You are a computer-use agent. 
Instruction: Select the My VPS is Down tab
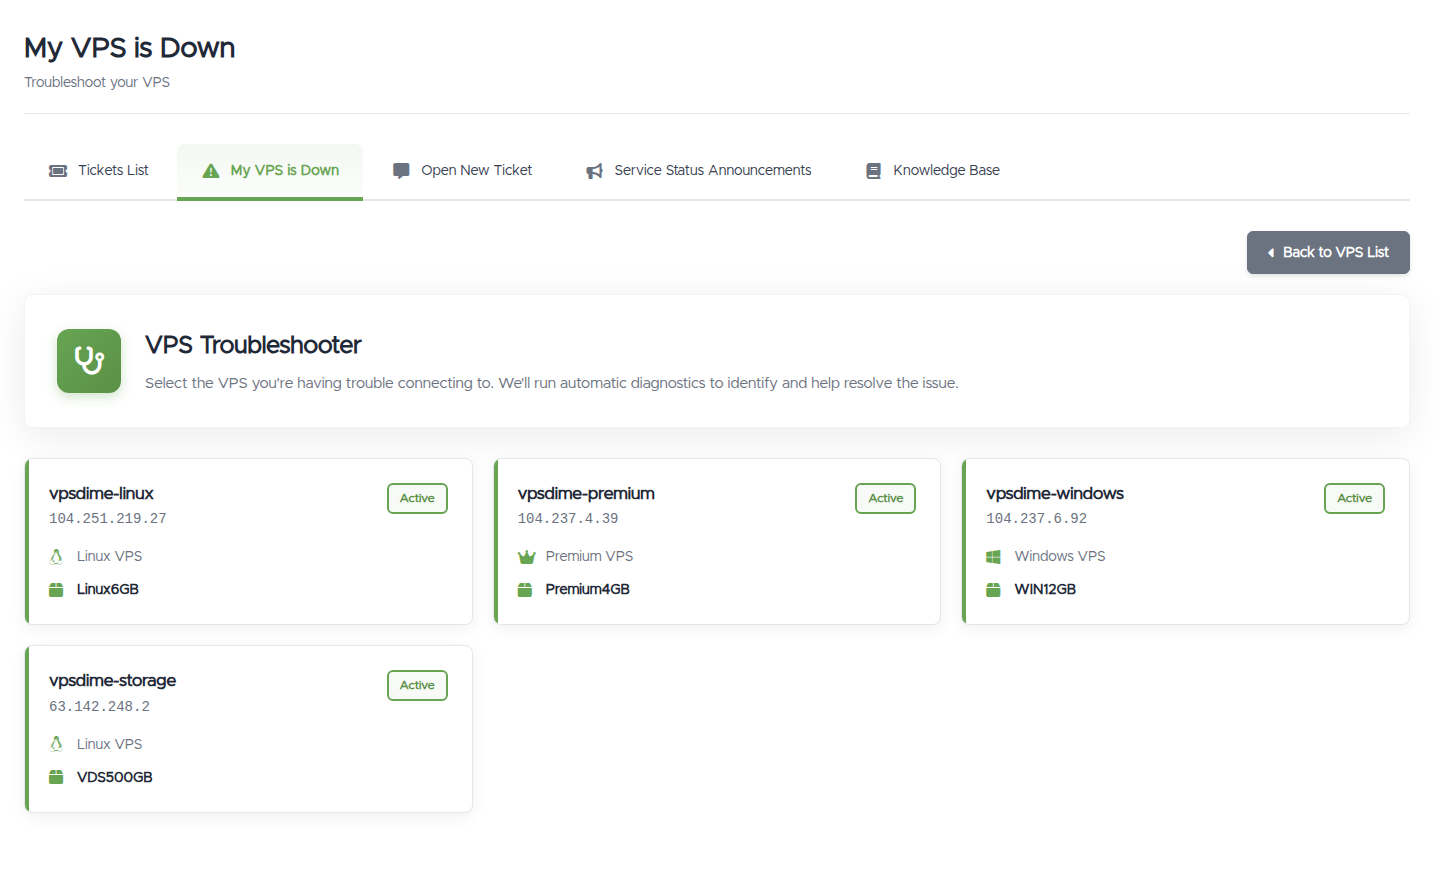coord(270,171)
